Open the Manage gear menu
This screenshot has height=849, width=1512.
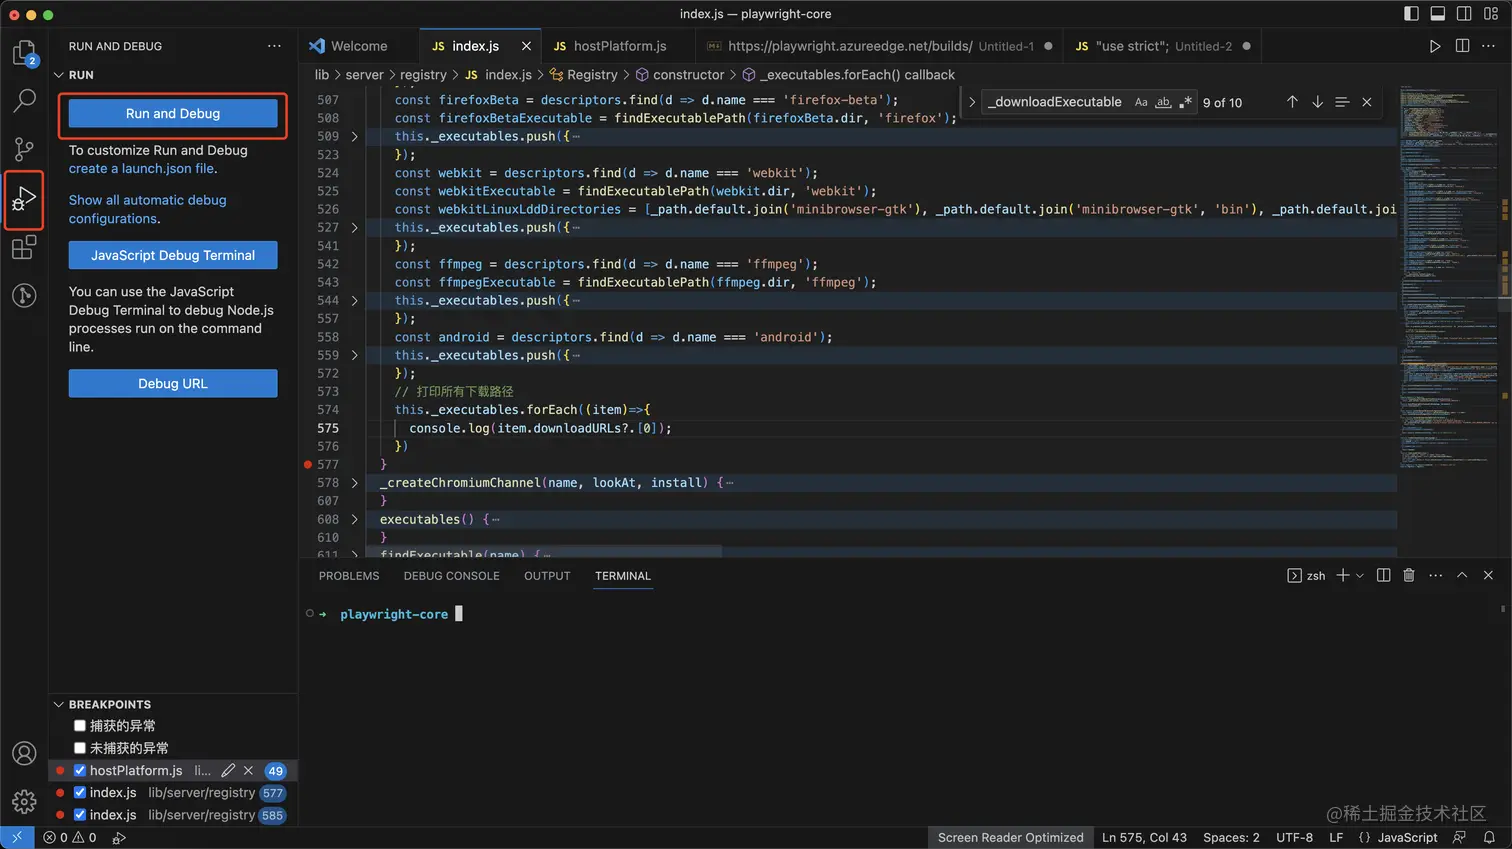24,801
